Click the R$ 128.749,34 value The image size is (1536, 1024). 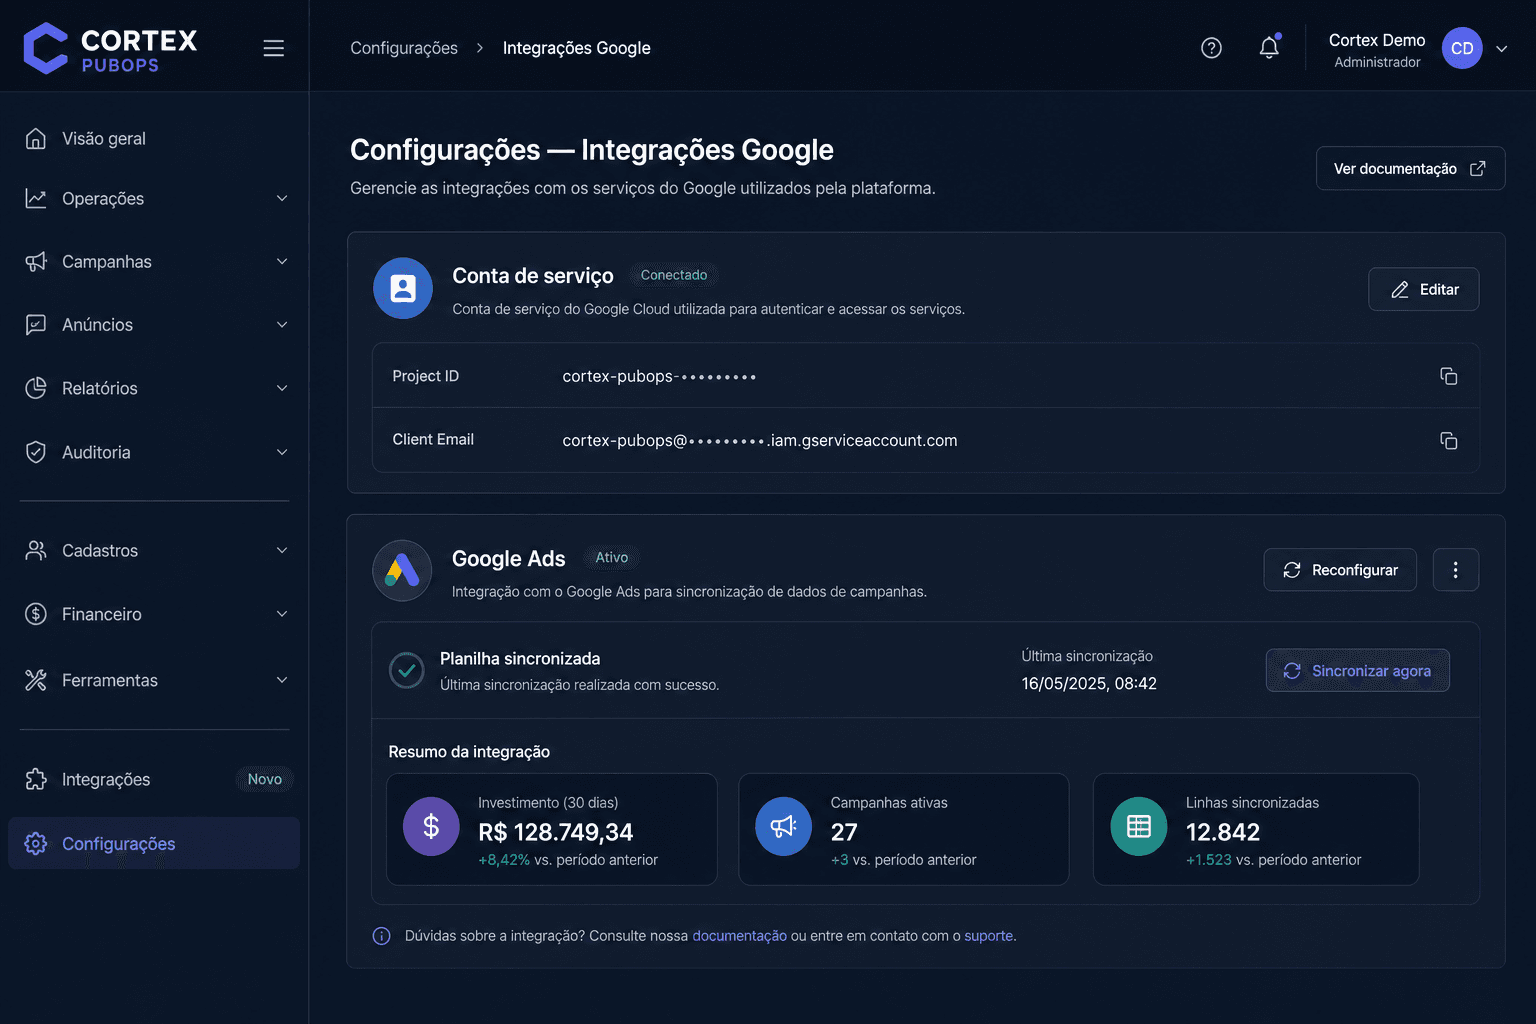[x=555, y=832]
